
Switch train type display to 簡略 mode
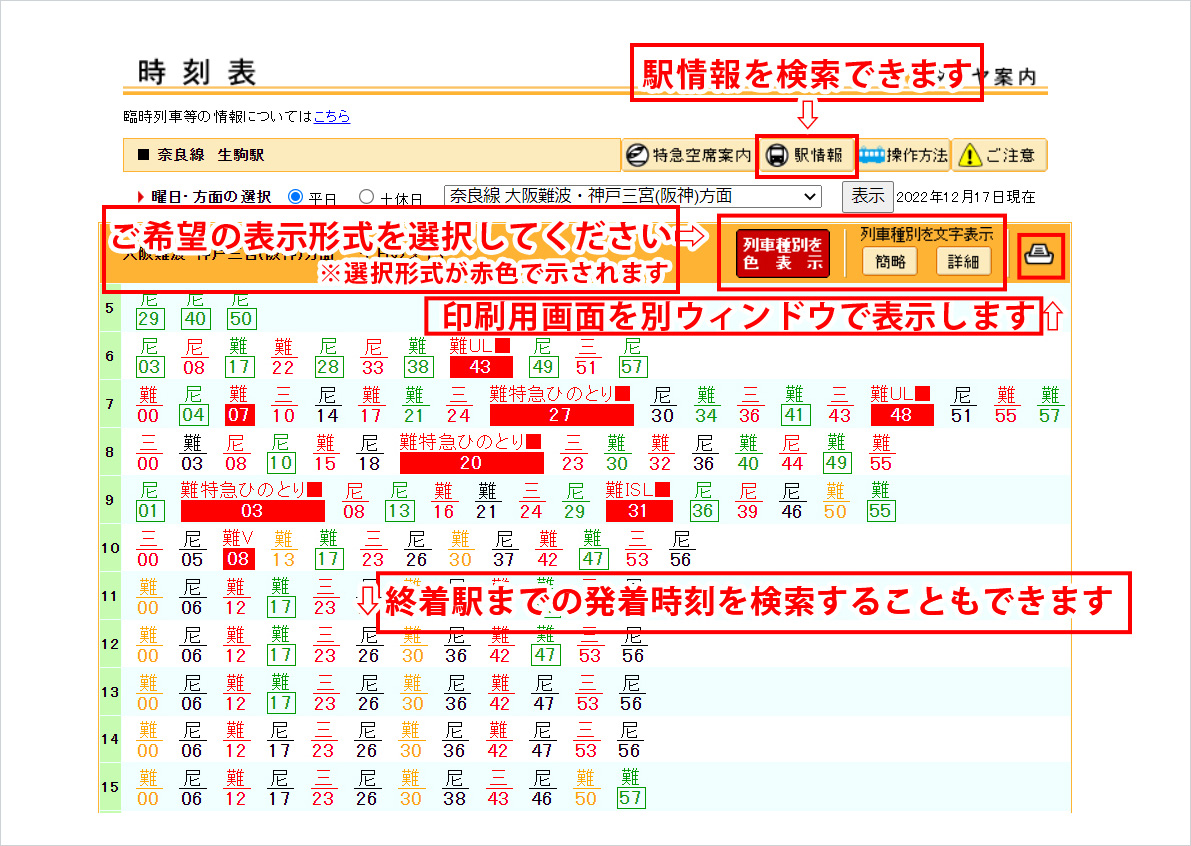click(x=890, y=262)
